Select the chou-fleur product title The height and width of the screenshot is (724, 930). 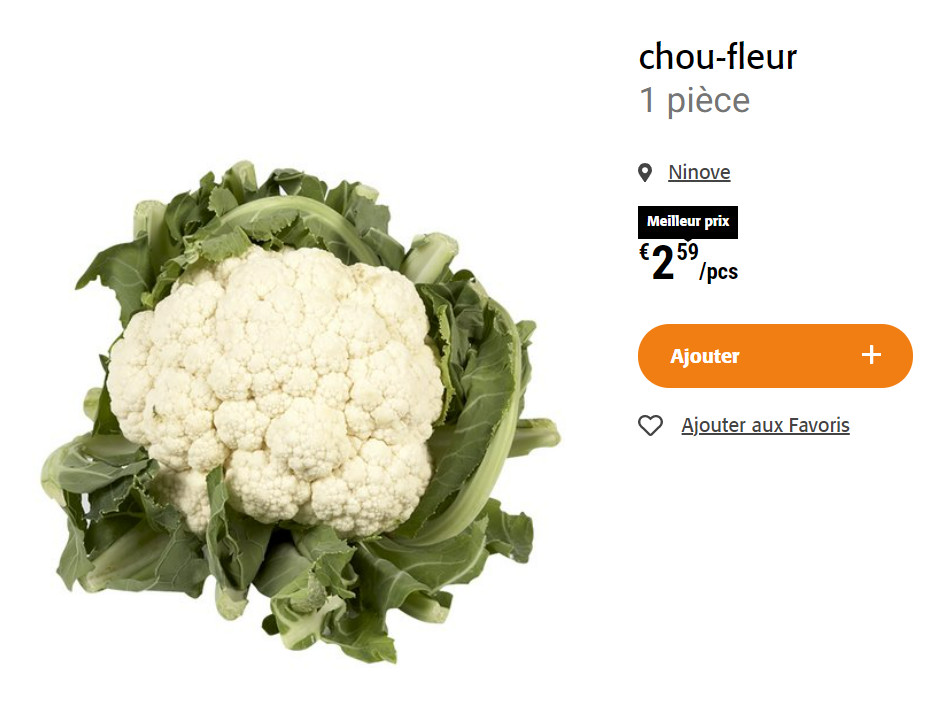[718, 57]
